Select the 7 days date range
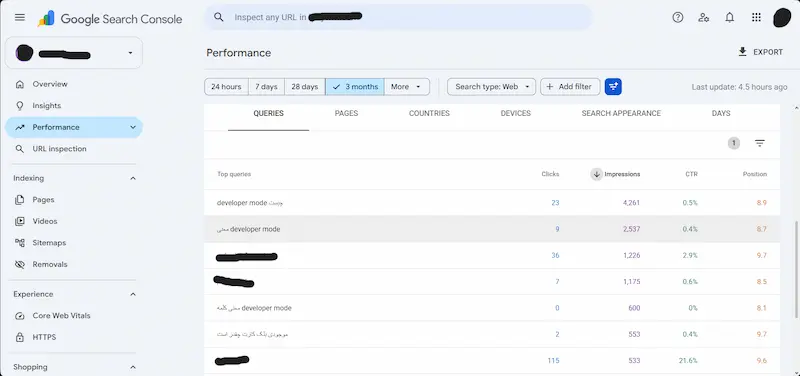 click(266, 87)
